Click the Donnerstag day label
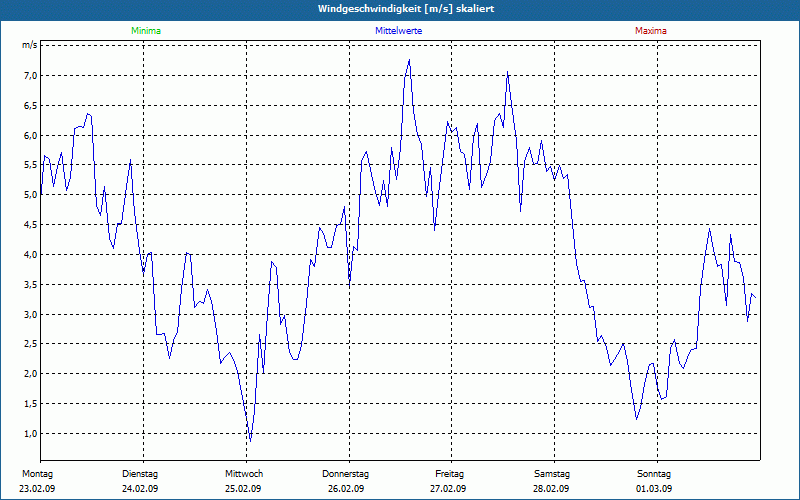 pos(345,474)
